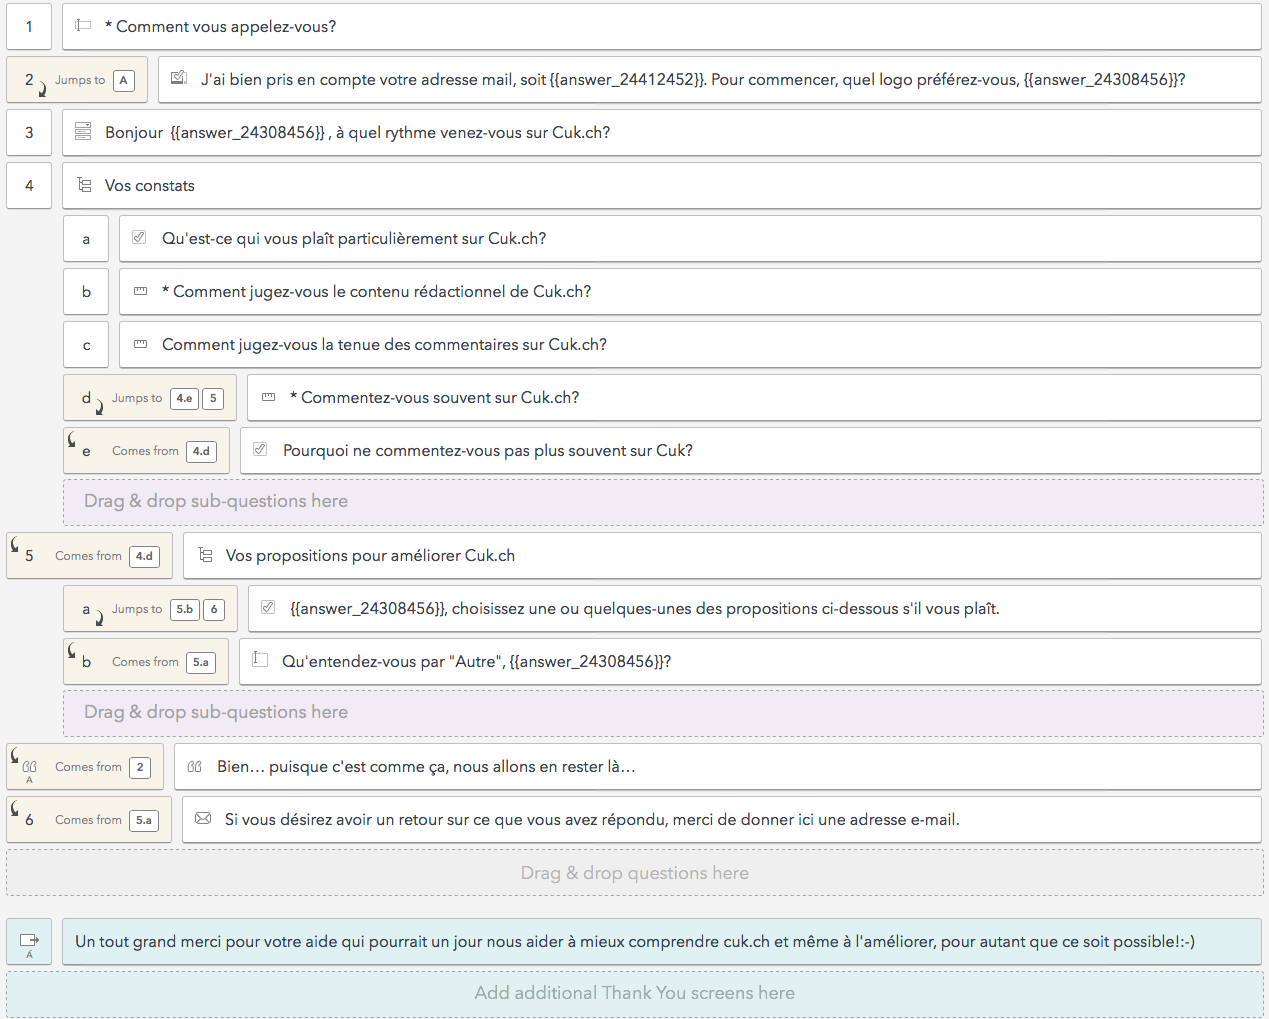The image size is (1269, 1019).
Task: Open 'choisissez une ou quelques-unes des propositions' question
Action: click(x=754, y=608)
